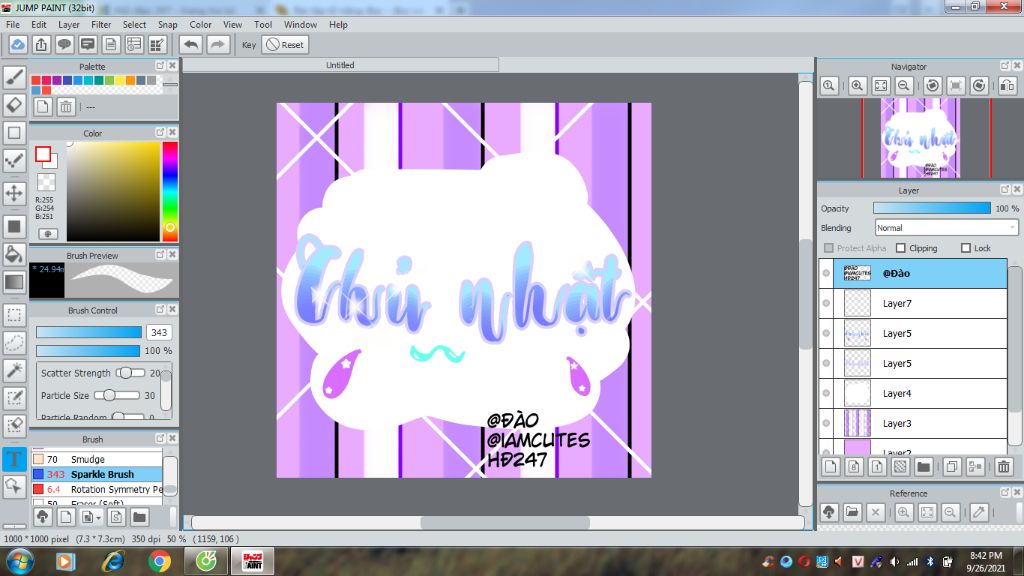Open the Layer menu
Screen dimensions: 1024x576
(x=69, y=25)
